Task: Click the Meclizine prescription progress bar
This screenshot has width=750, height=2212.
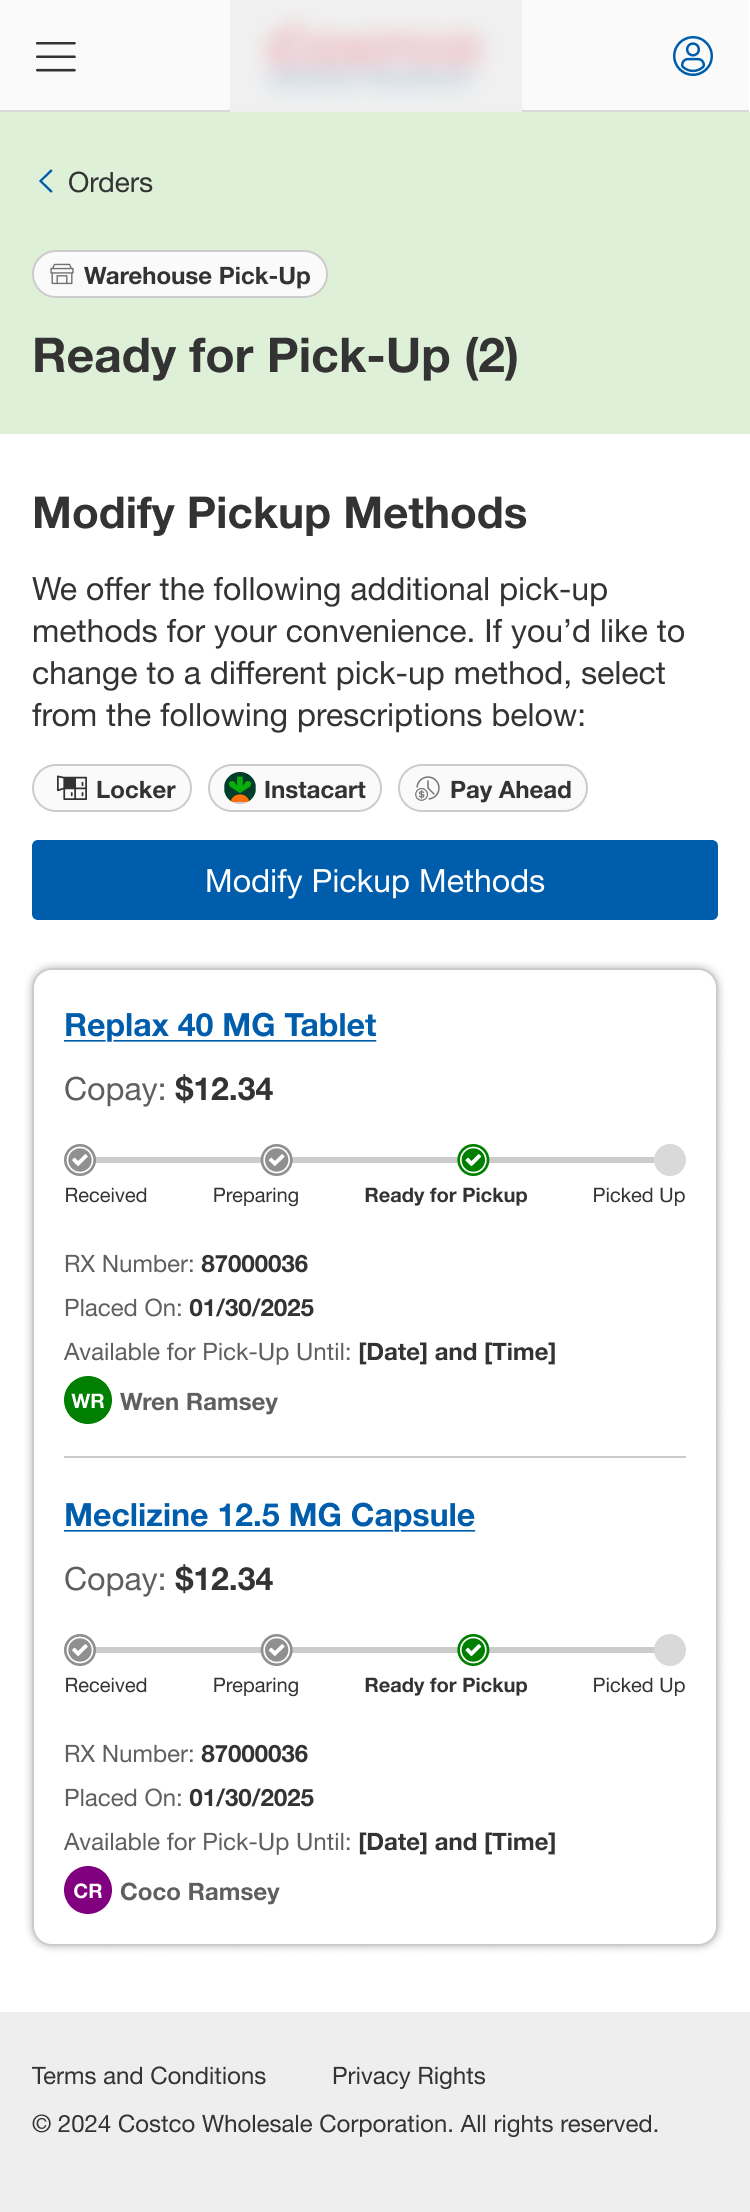Action: click(375, 1650)
